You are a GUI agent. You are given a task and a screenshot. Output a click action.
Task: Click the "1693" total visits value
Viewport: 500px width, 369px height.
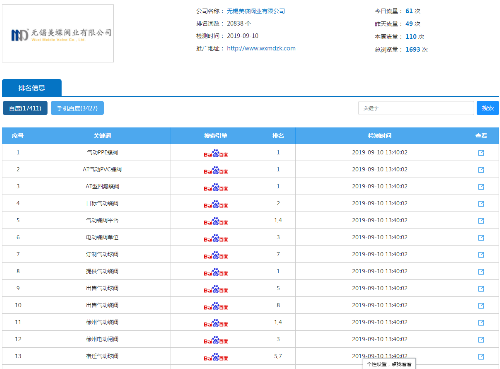413,50
